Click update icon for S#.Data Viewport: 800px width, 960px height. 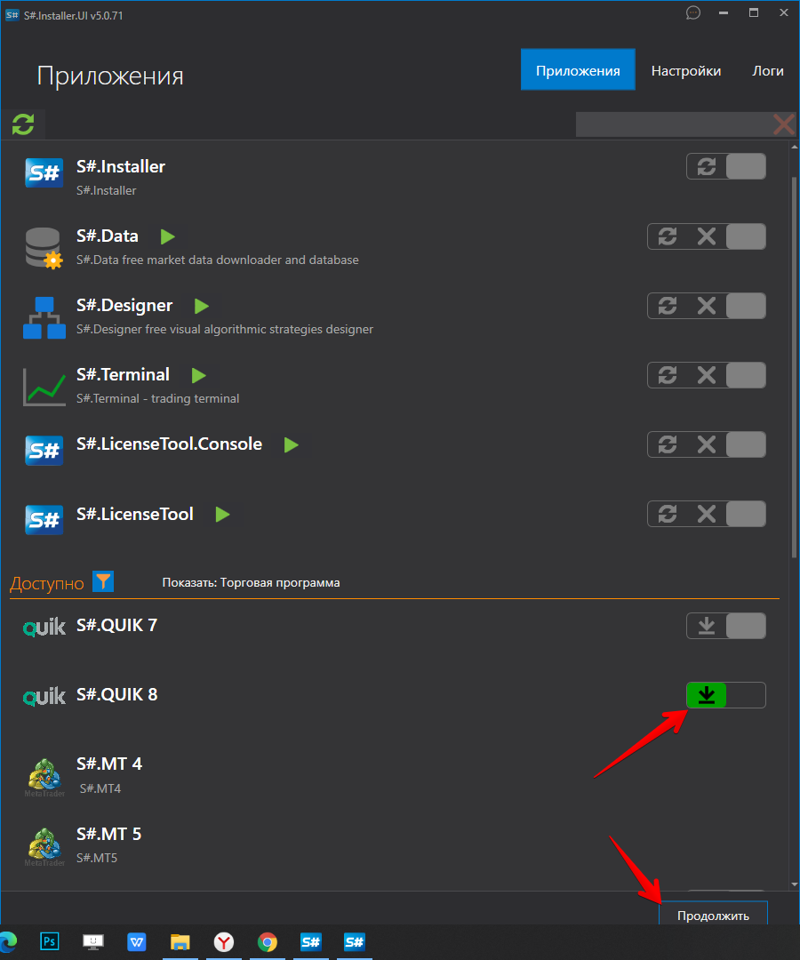pyautogui.click(x=667, y=236)
